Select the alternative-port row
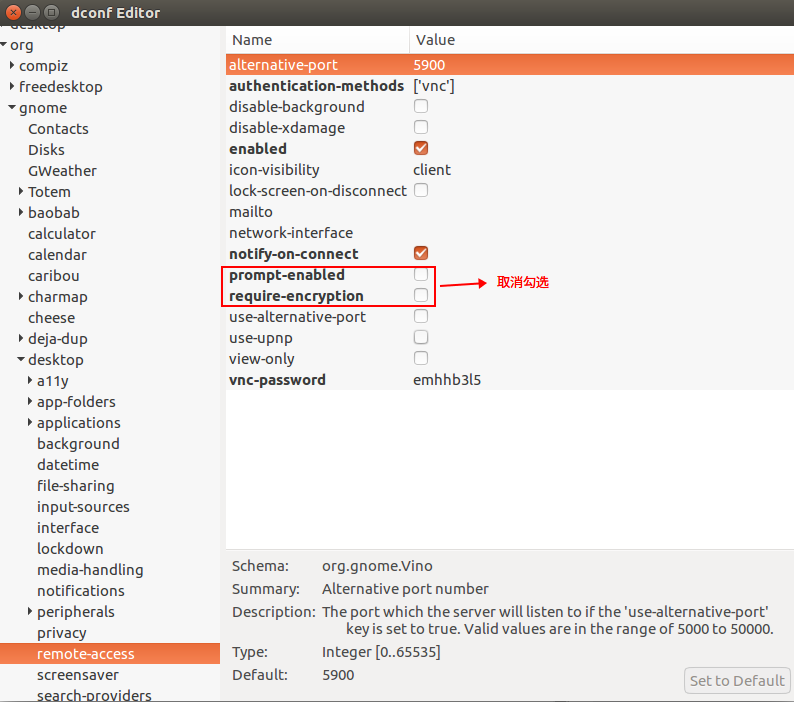 point(510,65)
